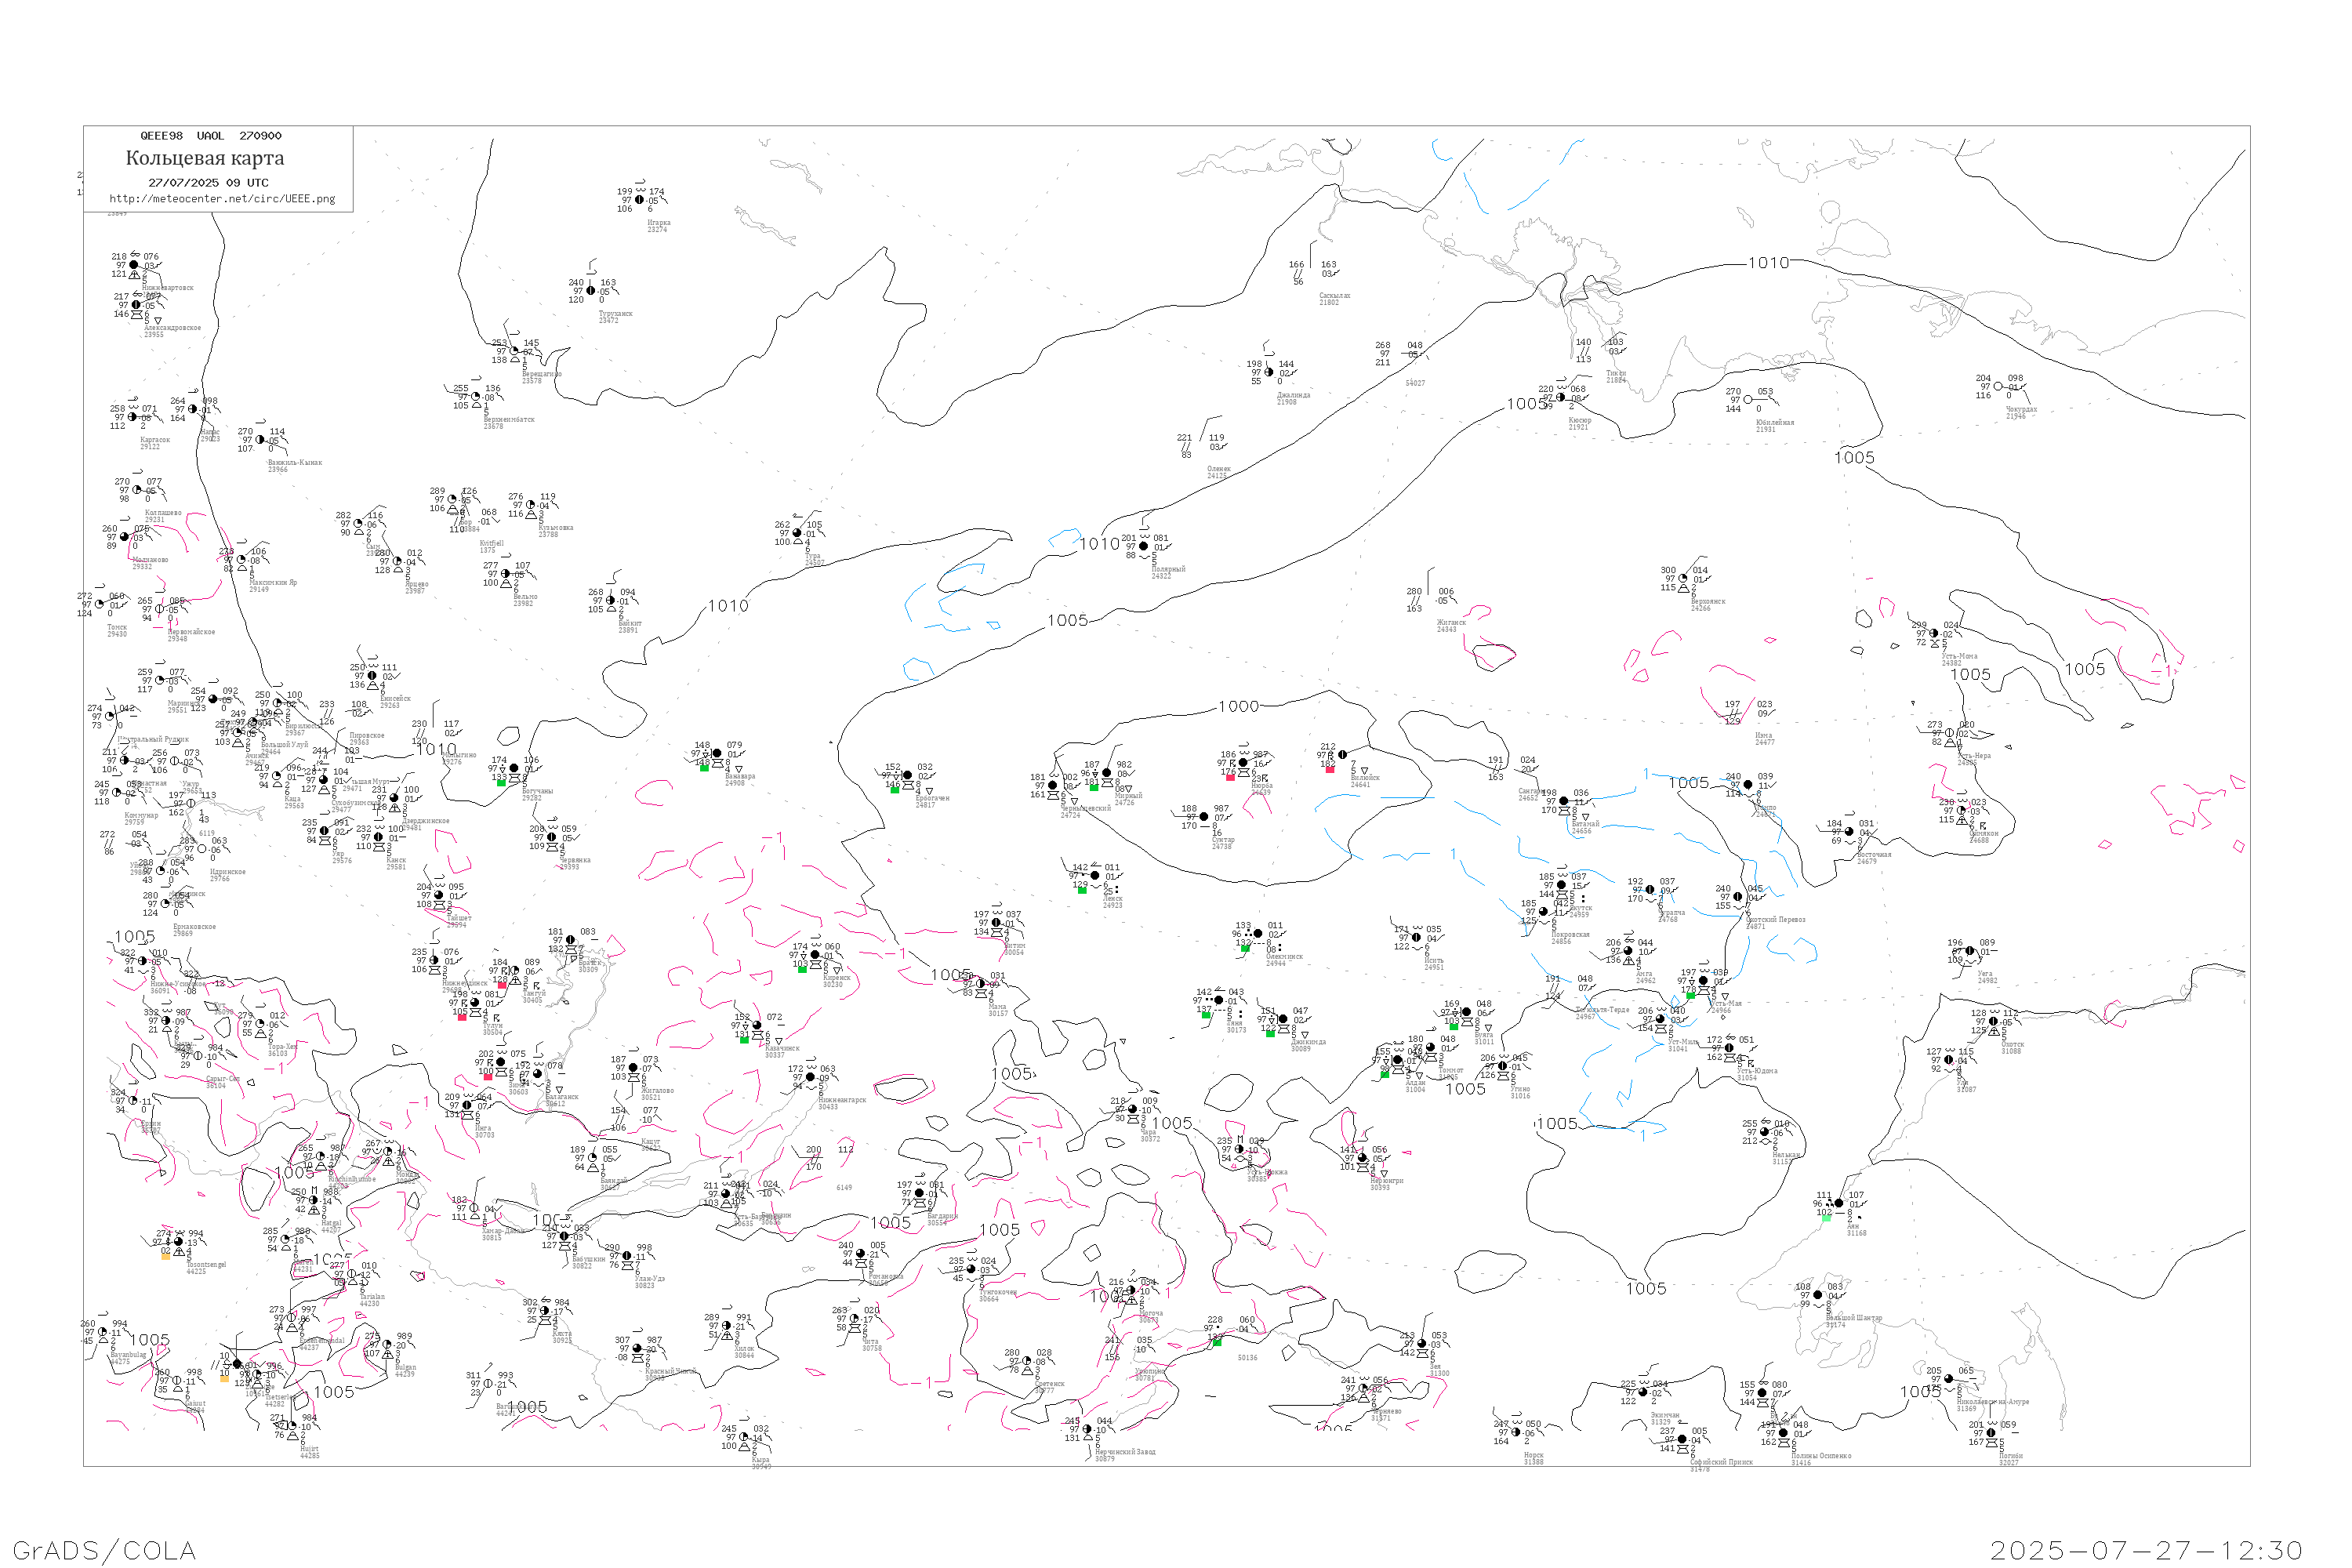Click the 27/07/2025 09 UTC date label
The image size is (2352, 1568).
208,183
